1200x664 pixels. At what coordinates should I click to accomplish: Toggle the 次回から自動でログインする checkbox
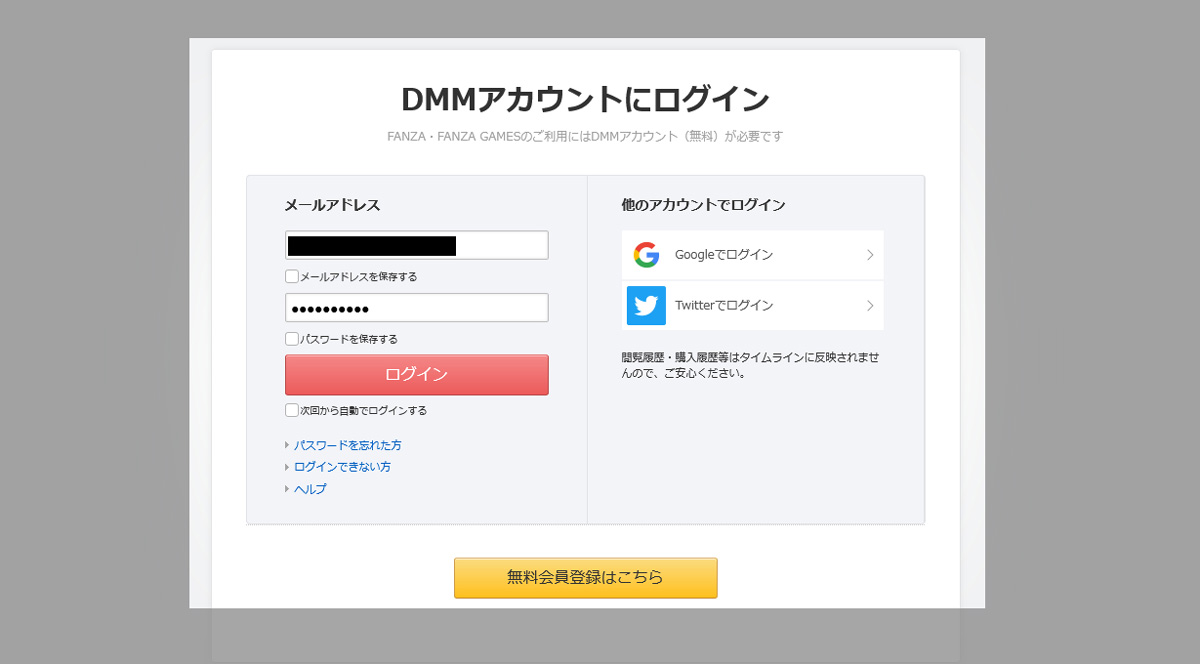pyautogui.click(x=292, y=410)
